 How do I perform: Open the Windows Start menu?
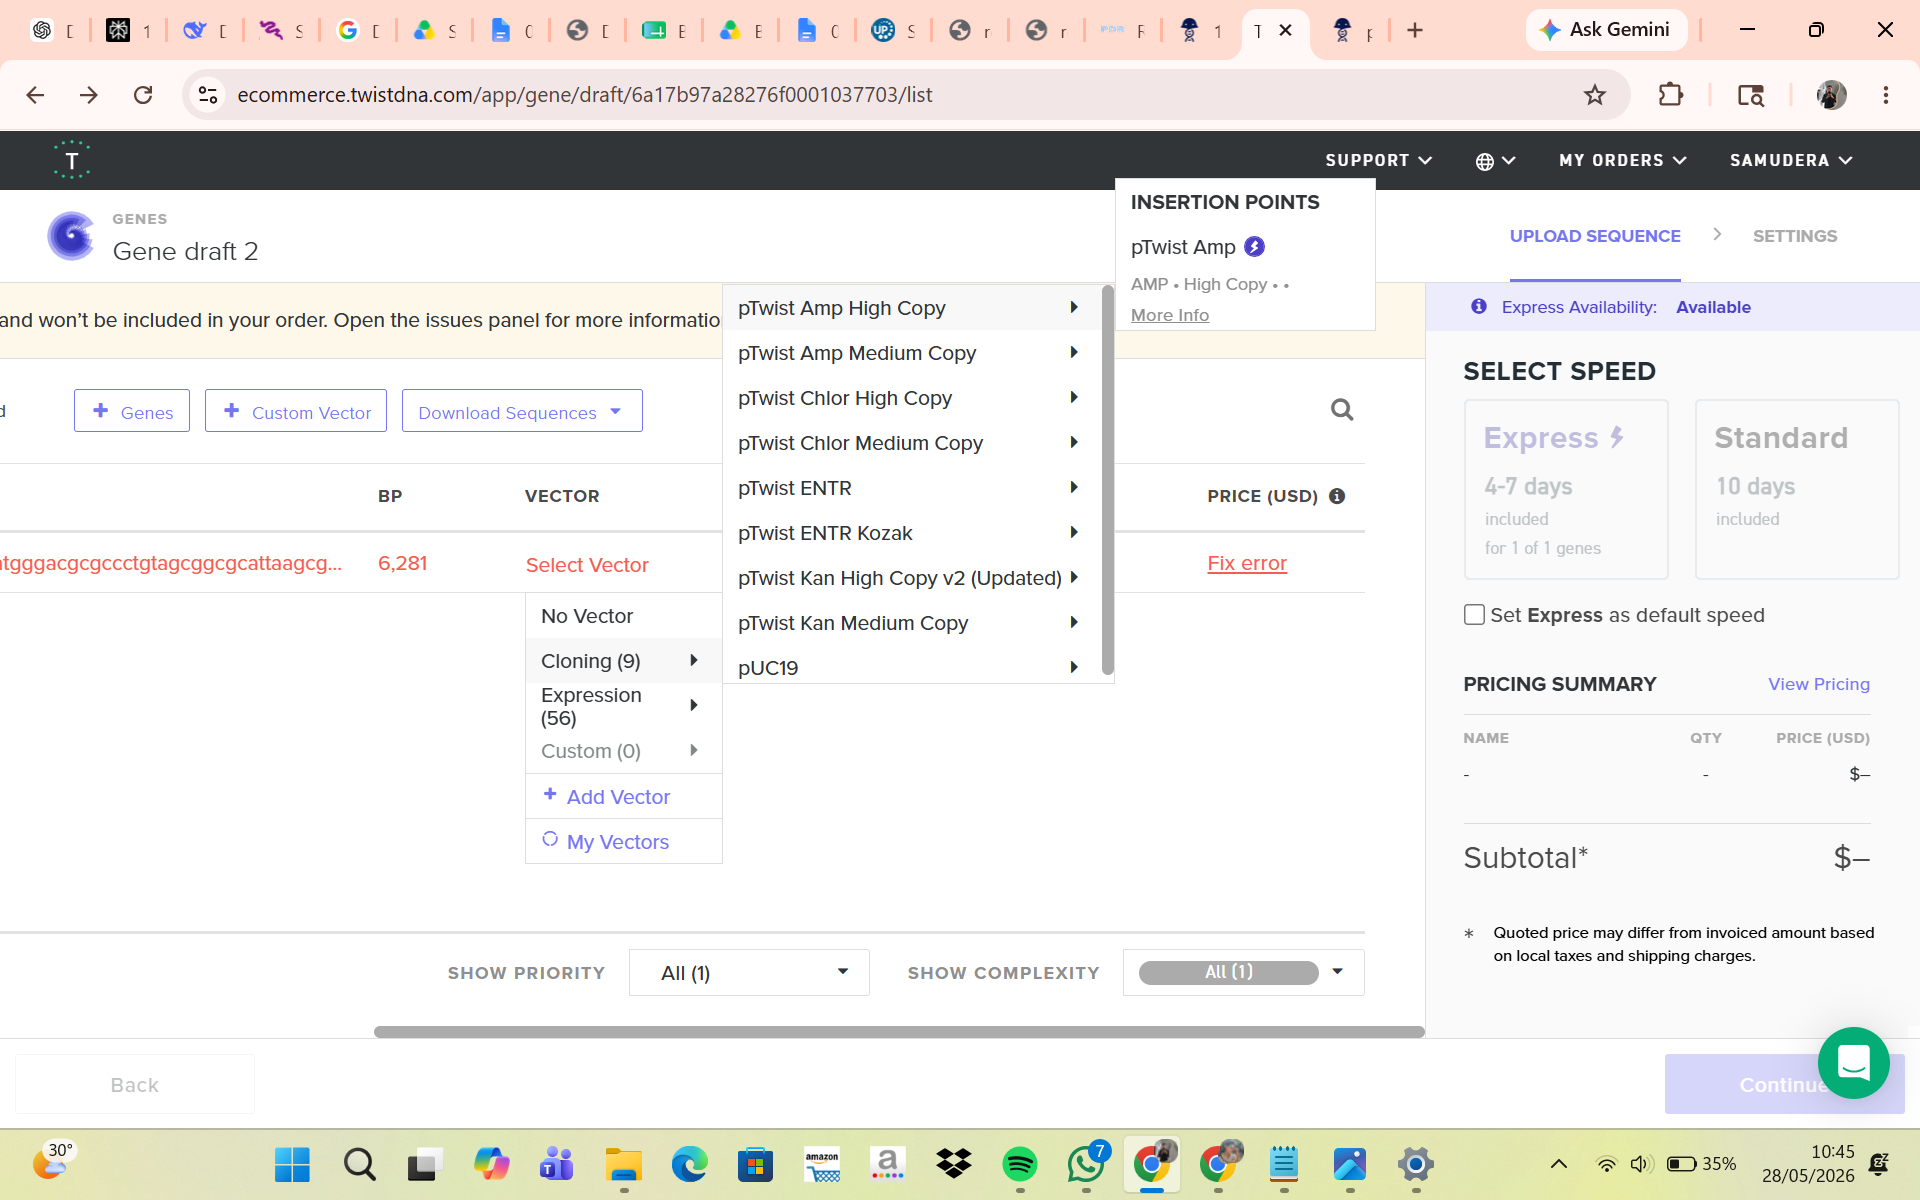pyautogui.click(x=292, y=1164)
